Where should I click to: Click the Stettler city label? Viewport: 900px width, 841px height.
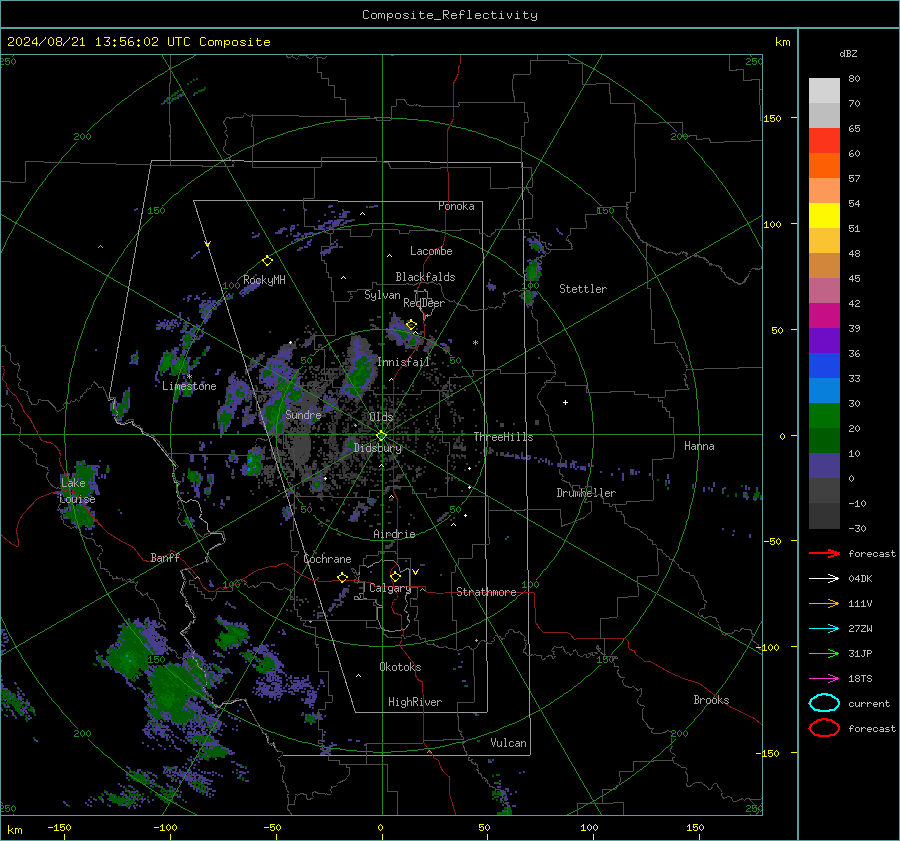583,289
